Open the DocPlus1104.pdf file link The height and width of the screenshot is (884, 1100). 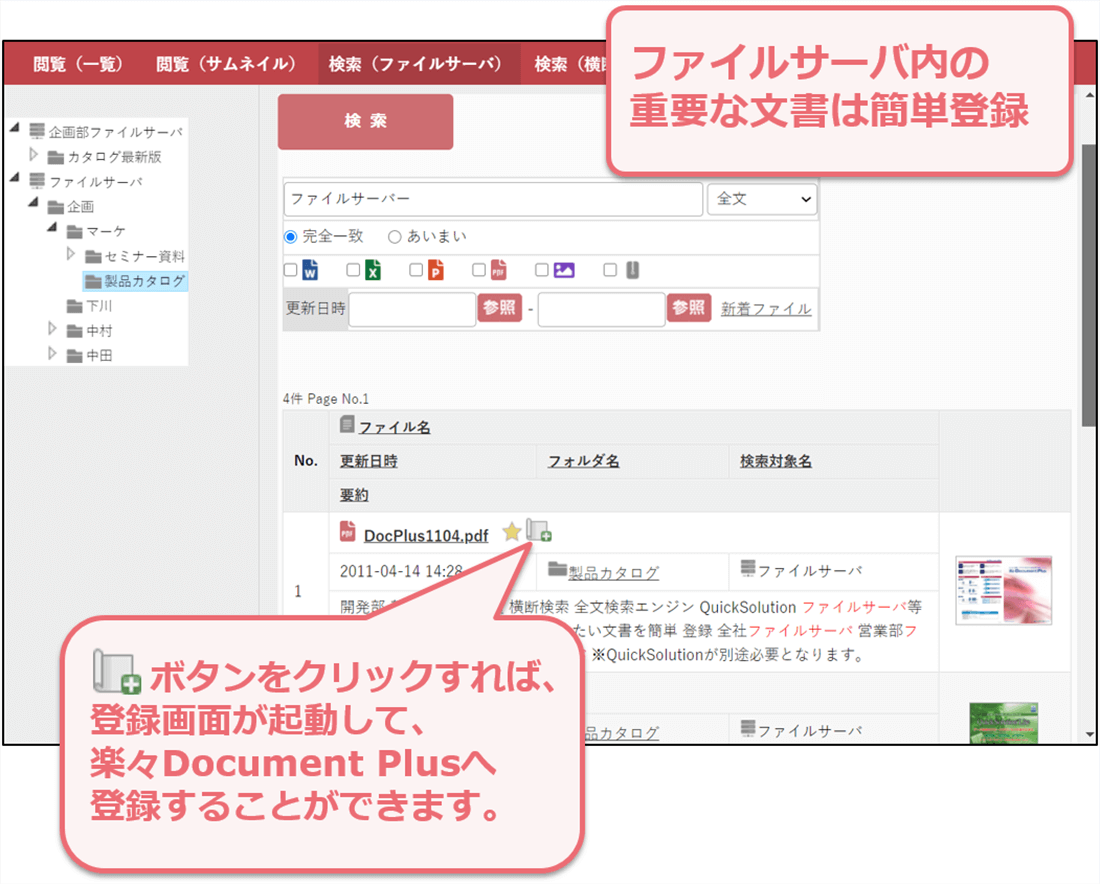pyautogui.click(x=426, y=535)
